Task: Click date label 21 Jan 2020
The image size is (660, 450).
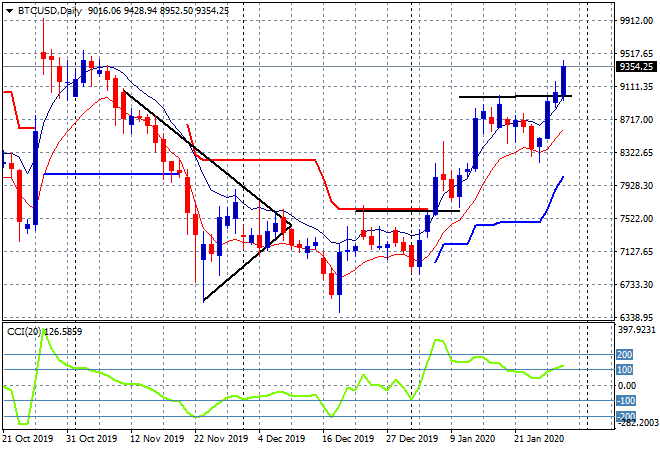Action: (x=539, y=438)
